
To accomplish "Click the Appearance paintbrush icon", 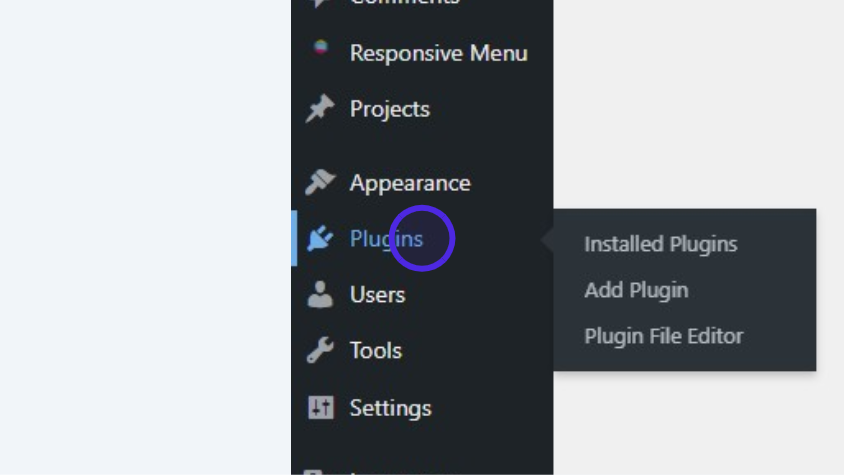I will 320,183.
